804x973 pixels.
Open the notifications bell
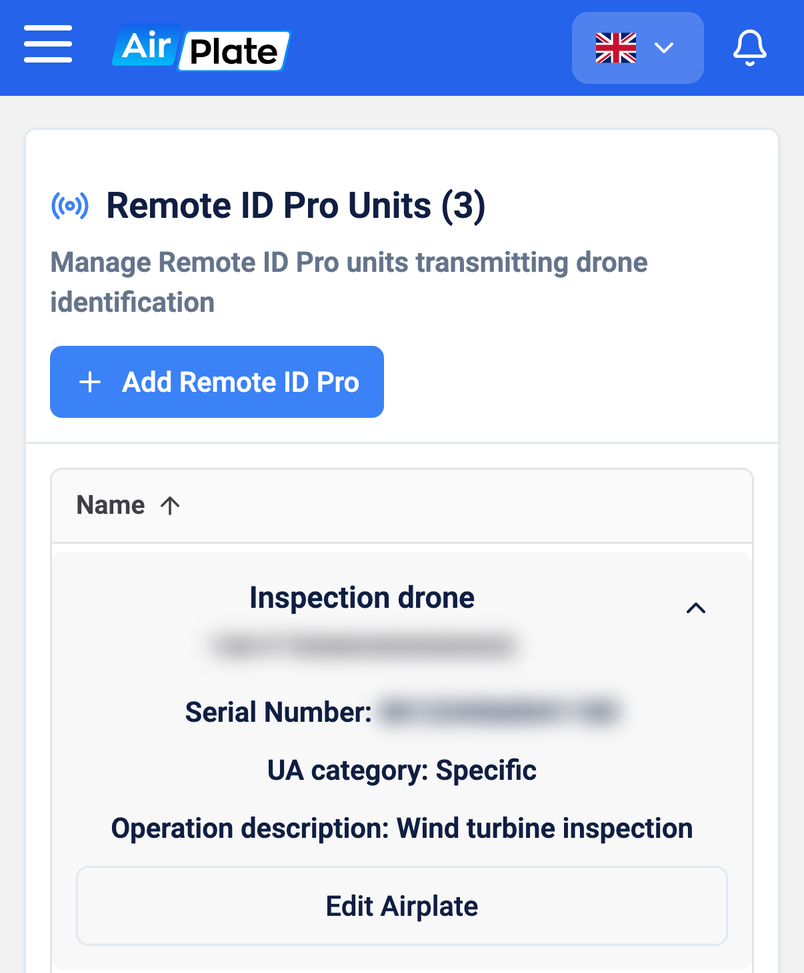pos(749,48)
